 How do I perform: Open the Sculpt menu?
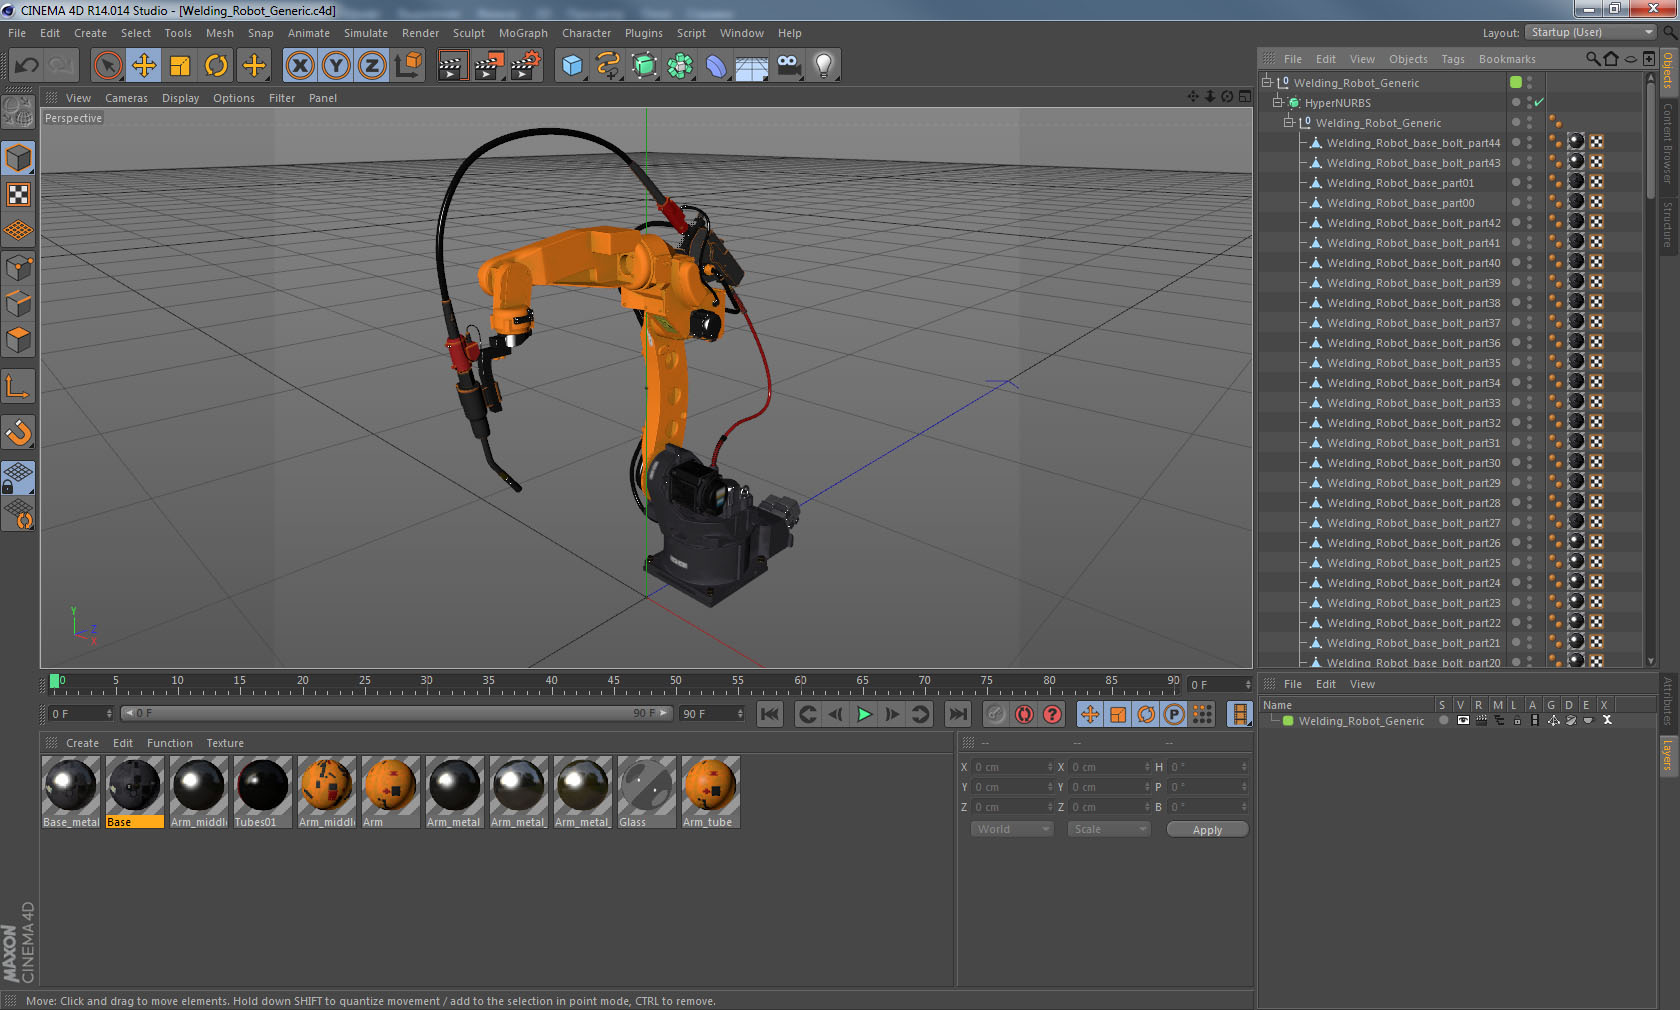[468, 33]
